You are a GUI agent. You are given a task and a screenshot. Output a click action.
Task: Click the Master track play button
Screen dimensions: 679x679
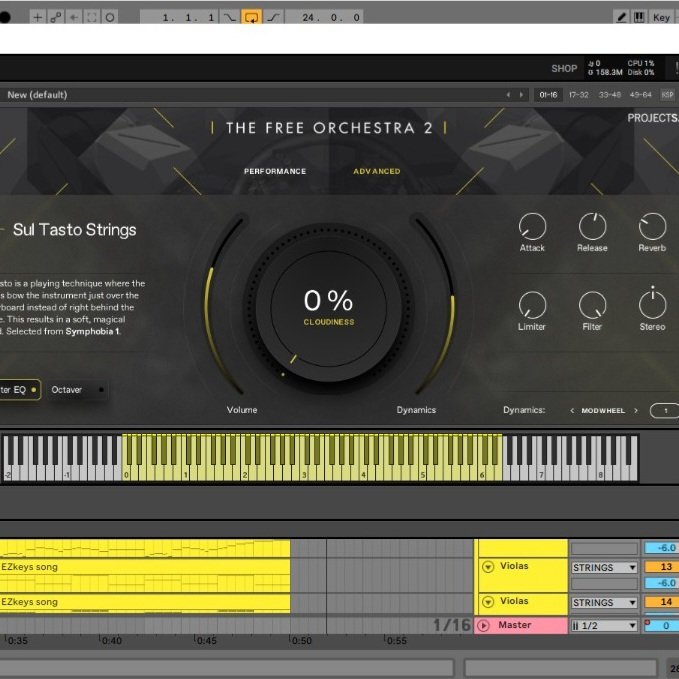(483, 626)
